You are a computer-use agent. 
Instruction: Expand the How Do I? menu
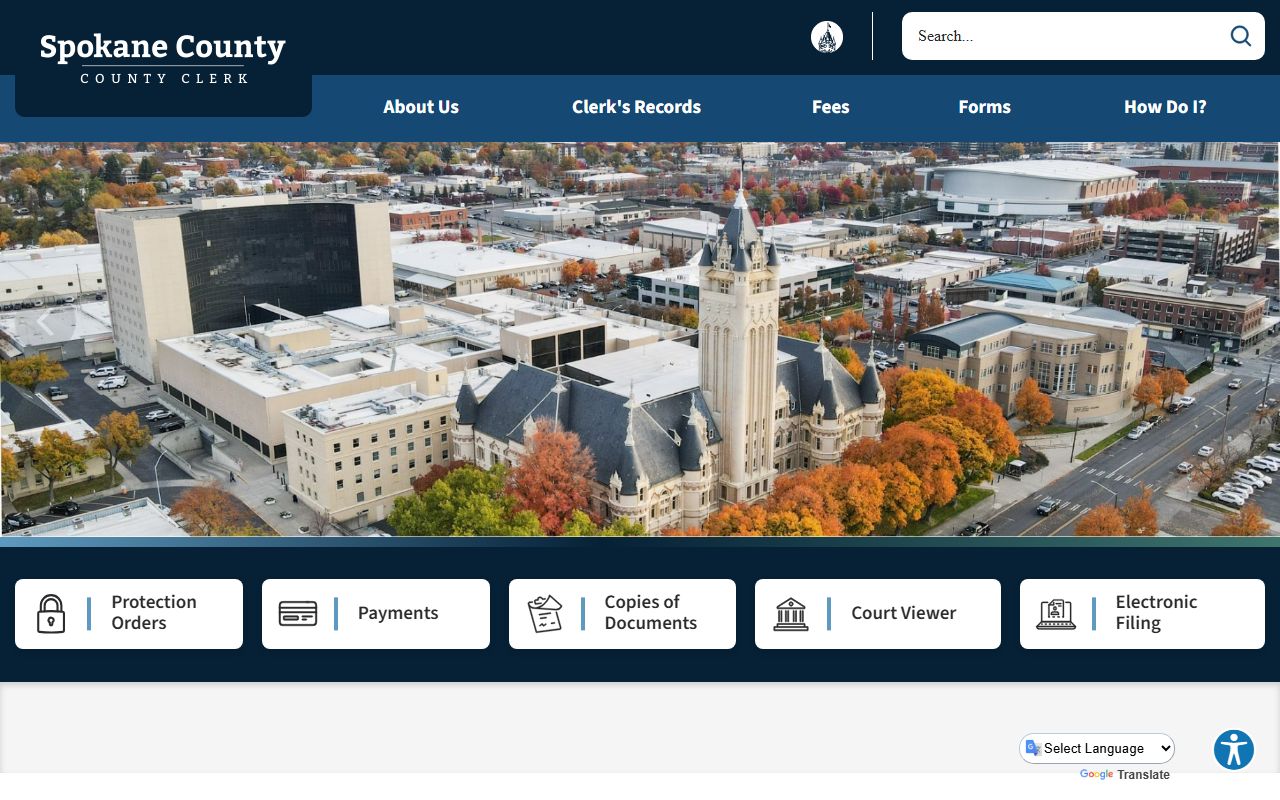[1165, 107]
